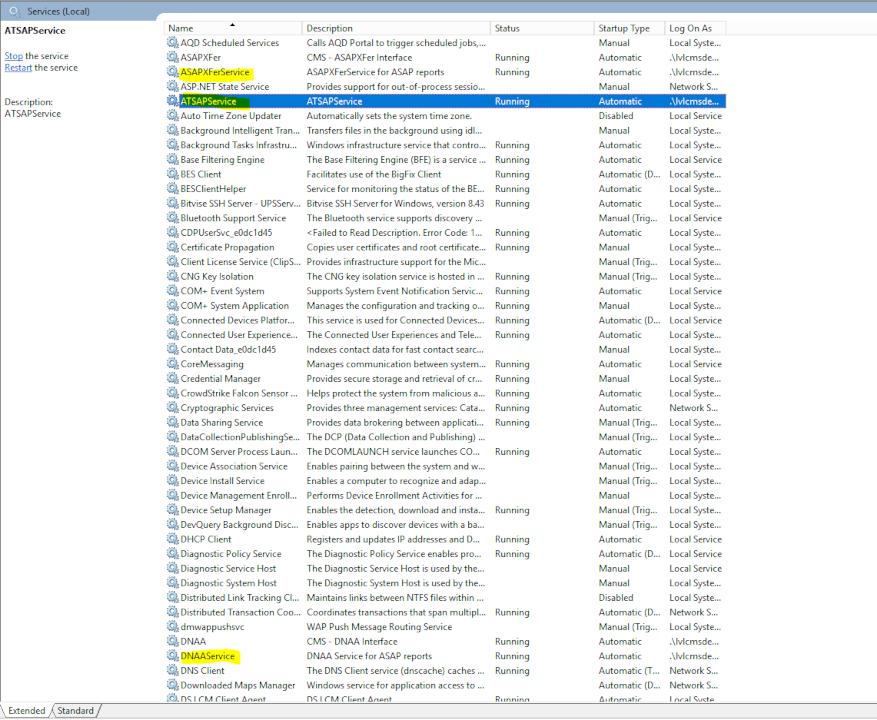877x720 pixels.
Task: Select Diagnostic Service Host row
Action: (x=445, y=568)
